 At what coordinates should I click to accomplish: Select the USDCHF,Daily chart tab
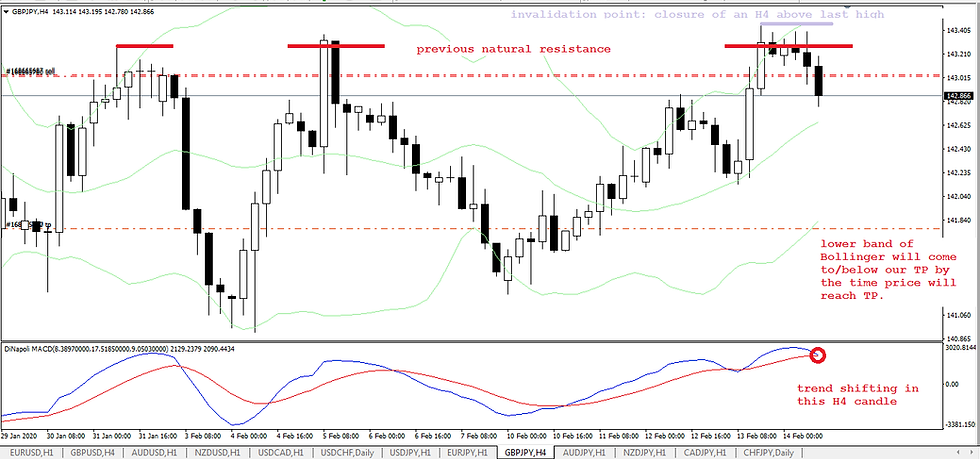click(x=346, y=453)
